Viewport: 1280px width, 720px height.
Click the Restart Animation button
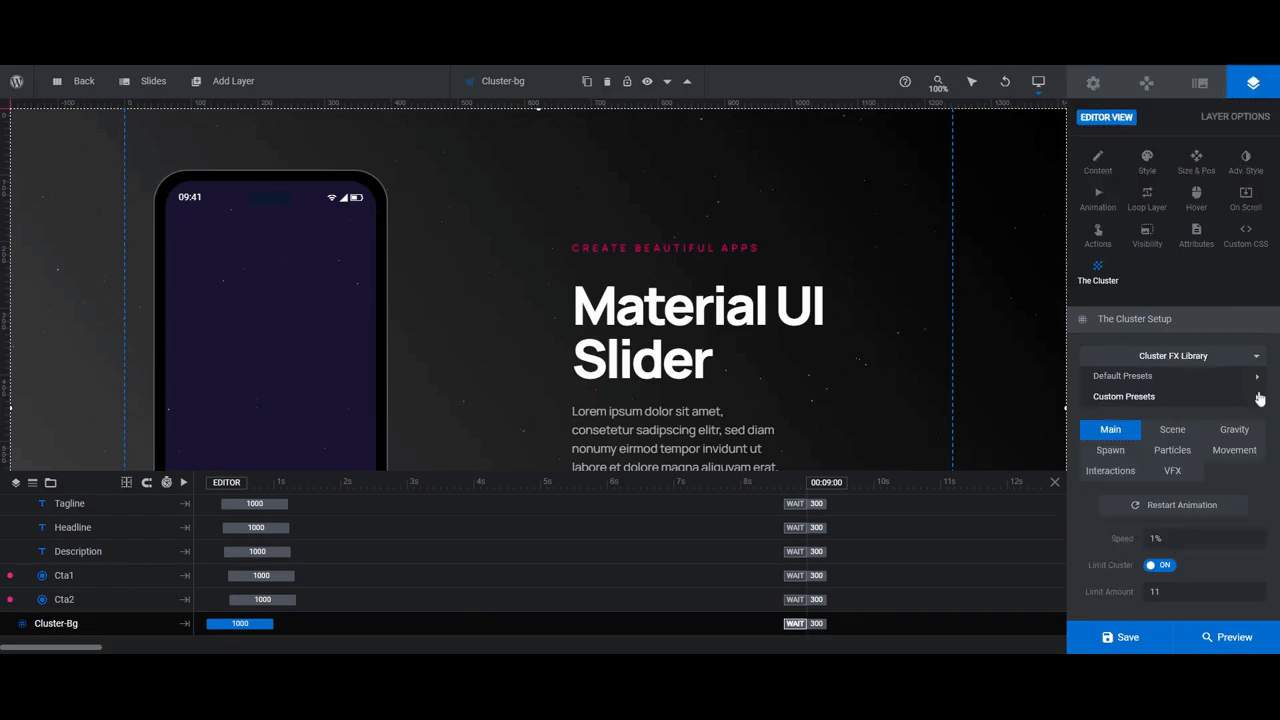point(1173,505)
